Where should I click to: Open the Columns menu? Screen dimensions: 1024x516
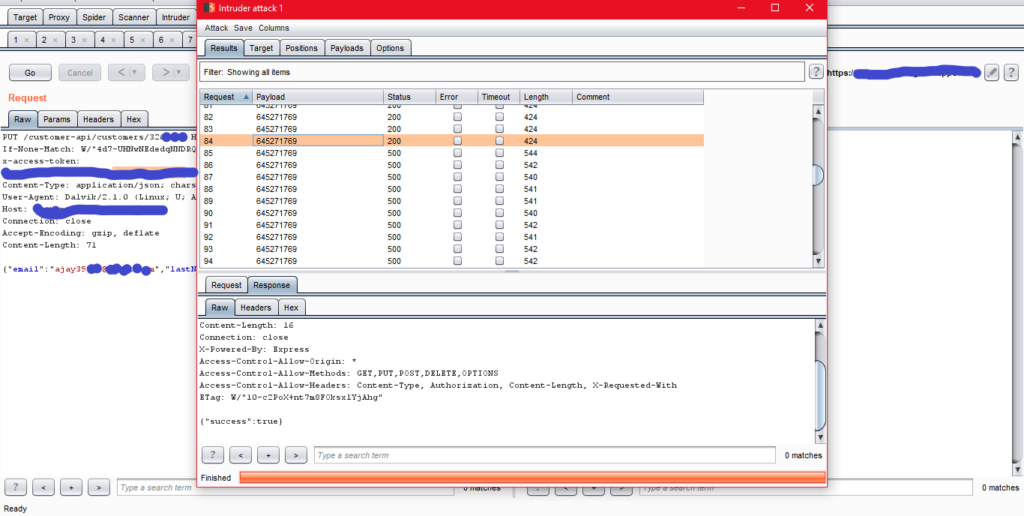(273, 28)
